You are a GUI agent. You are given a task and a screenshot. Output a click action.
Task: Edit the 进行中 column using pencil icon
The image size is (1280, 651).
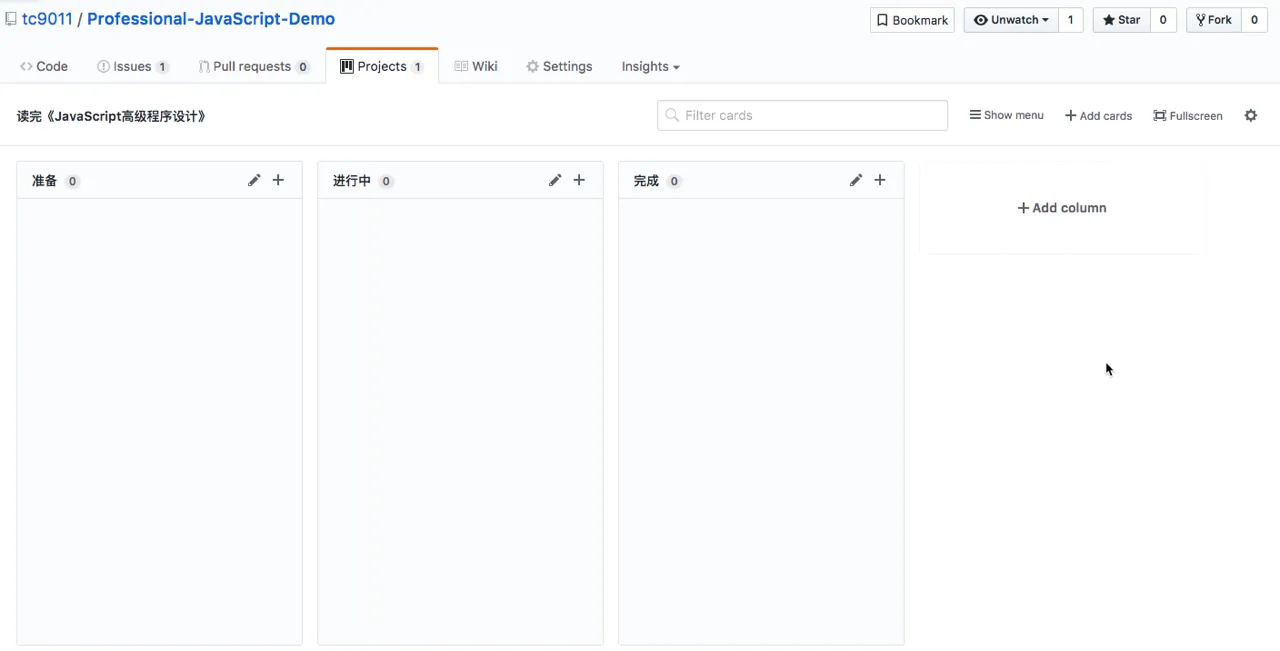click(555, 180)
